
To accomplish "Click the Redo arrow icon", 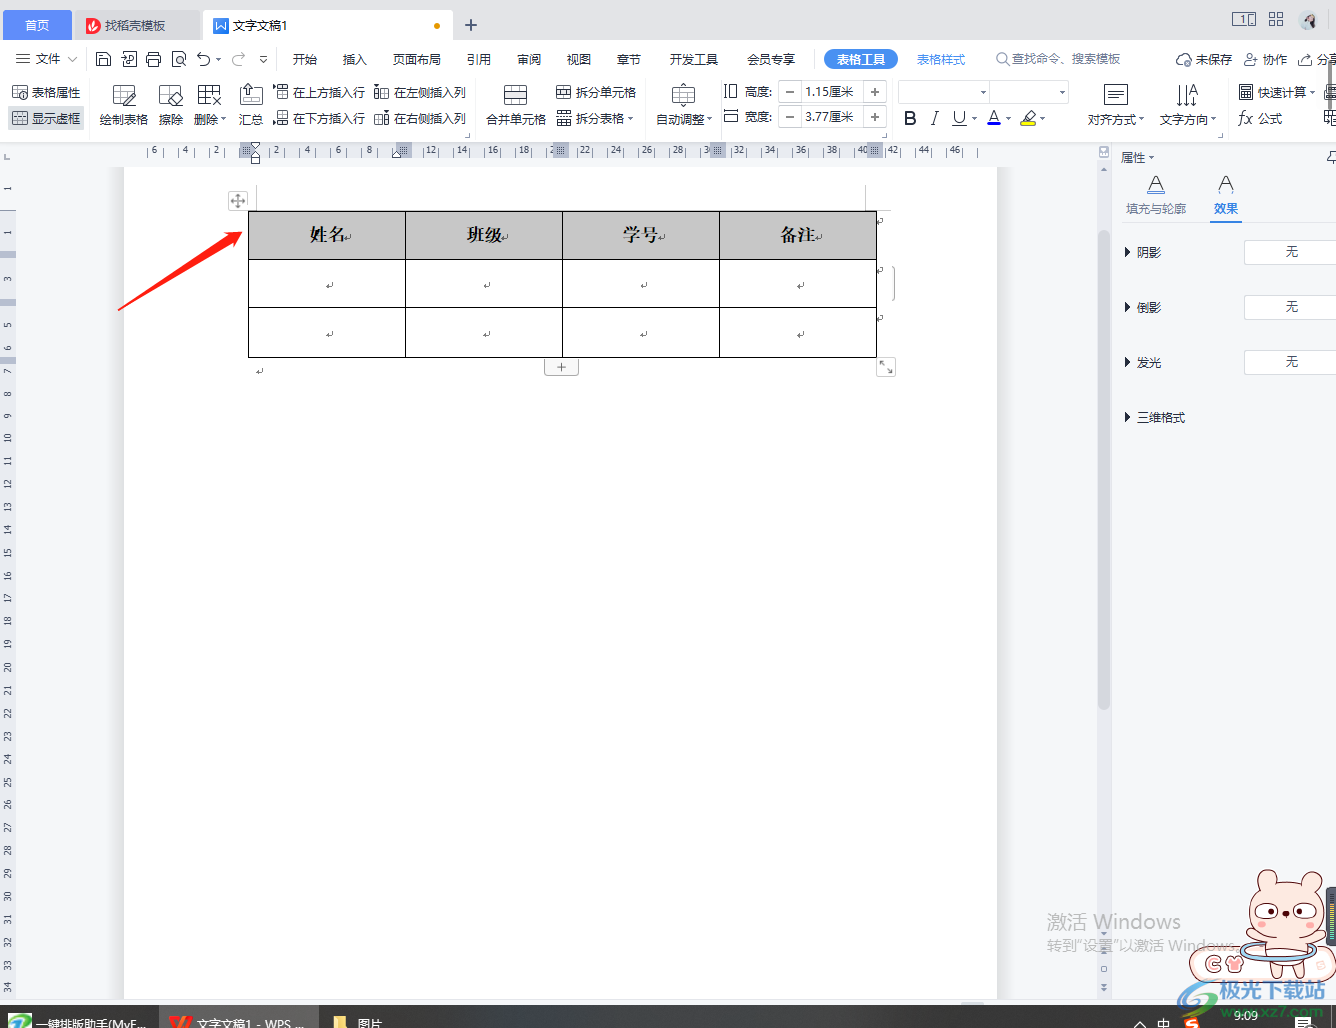I will click(238, 59).
